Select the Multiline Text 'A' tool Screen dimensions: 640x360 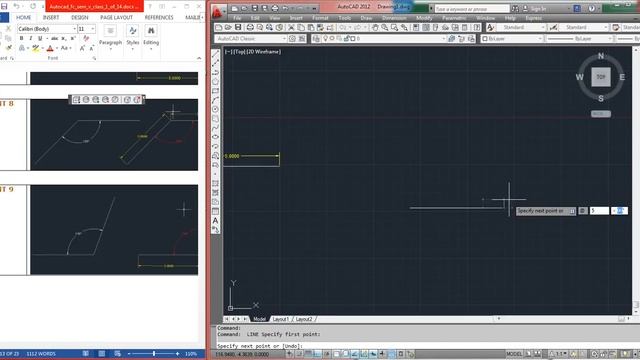pyautogui.click(x=216, y=221)
